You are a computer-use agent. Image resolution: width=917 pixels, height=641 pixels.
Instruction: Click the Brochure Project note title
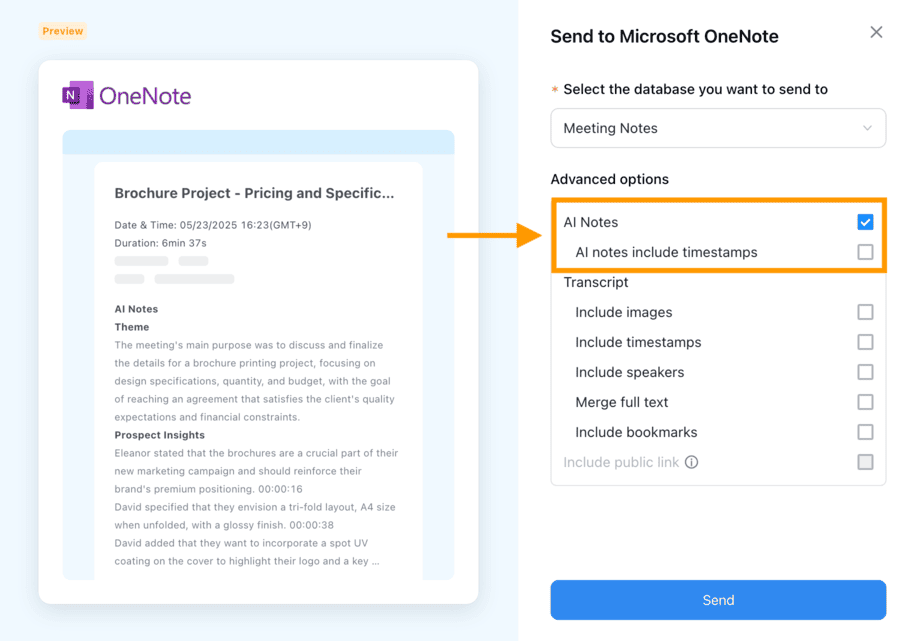(x=254, y=193)
